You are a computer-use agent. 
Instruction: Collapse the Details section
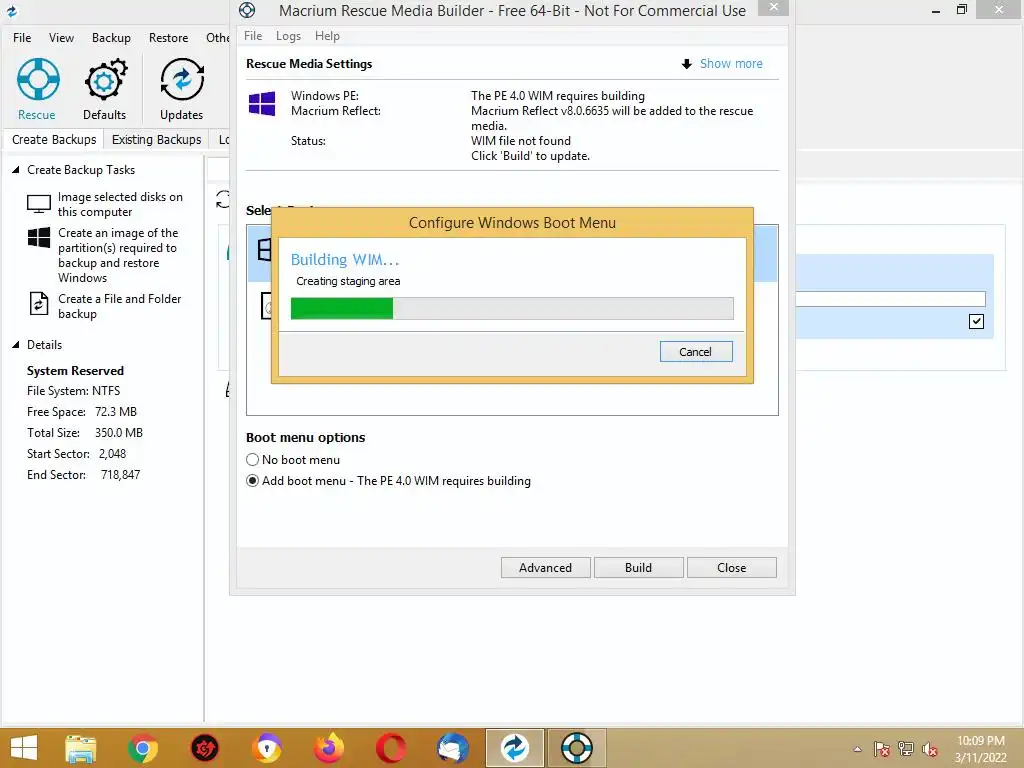click(16, 345)
